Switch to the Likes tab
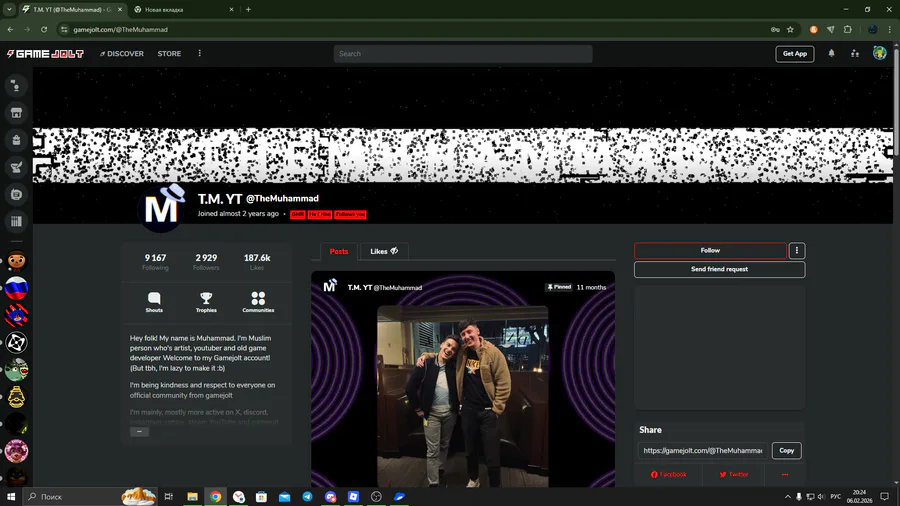Screen dimensions: 900x506 coord(384,251)
